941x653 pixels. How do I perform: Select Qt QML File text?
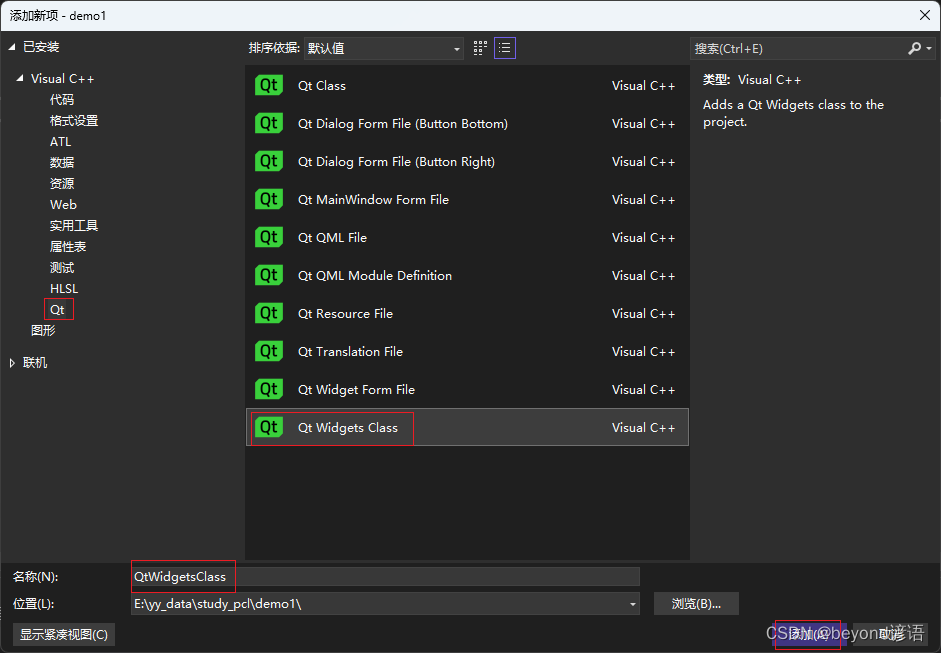[332, 238]
